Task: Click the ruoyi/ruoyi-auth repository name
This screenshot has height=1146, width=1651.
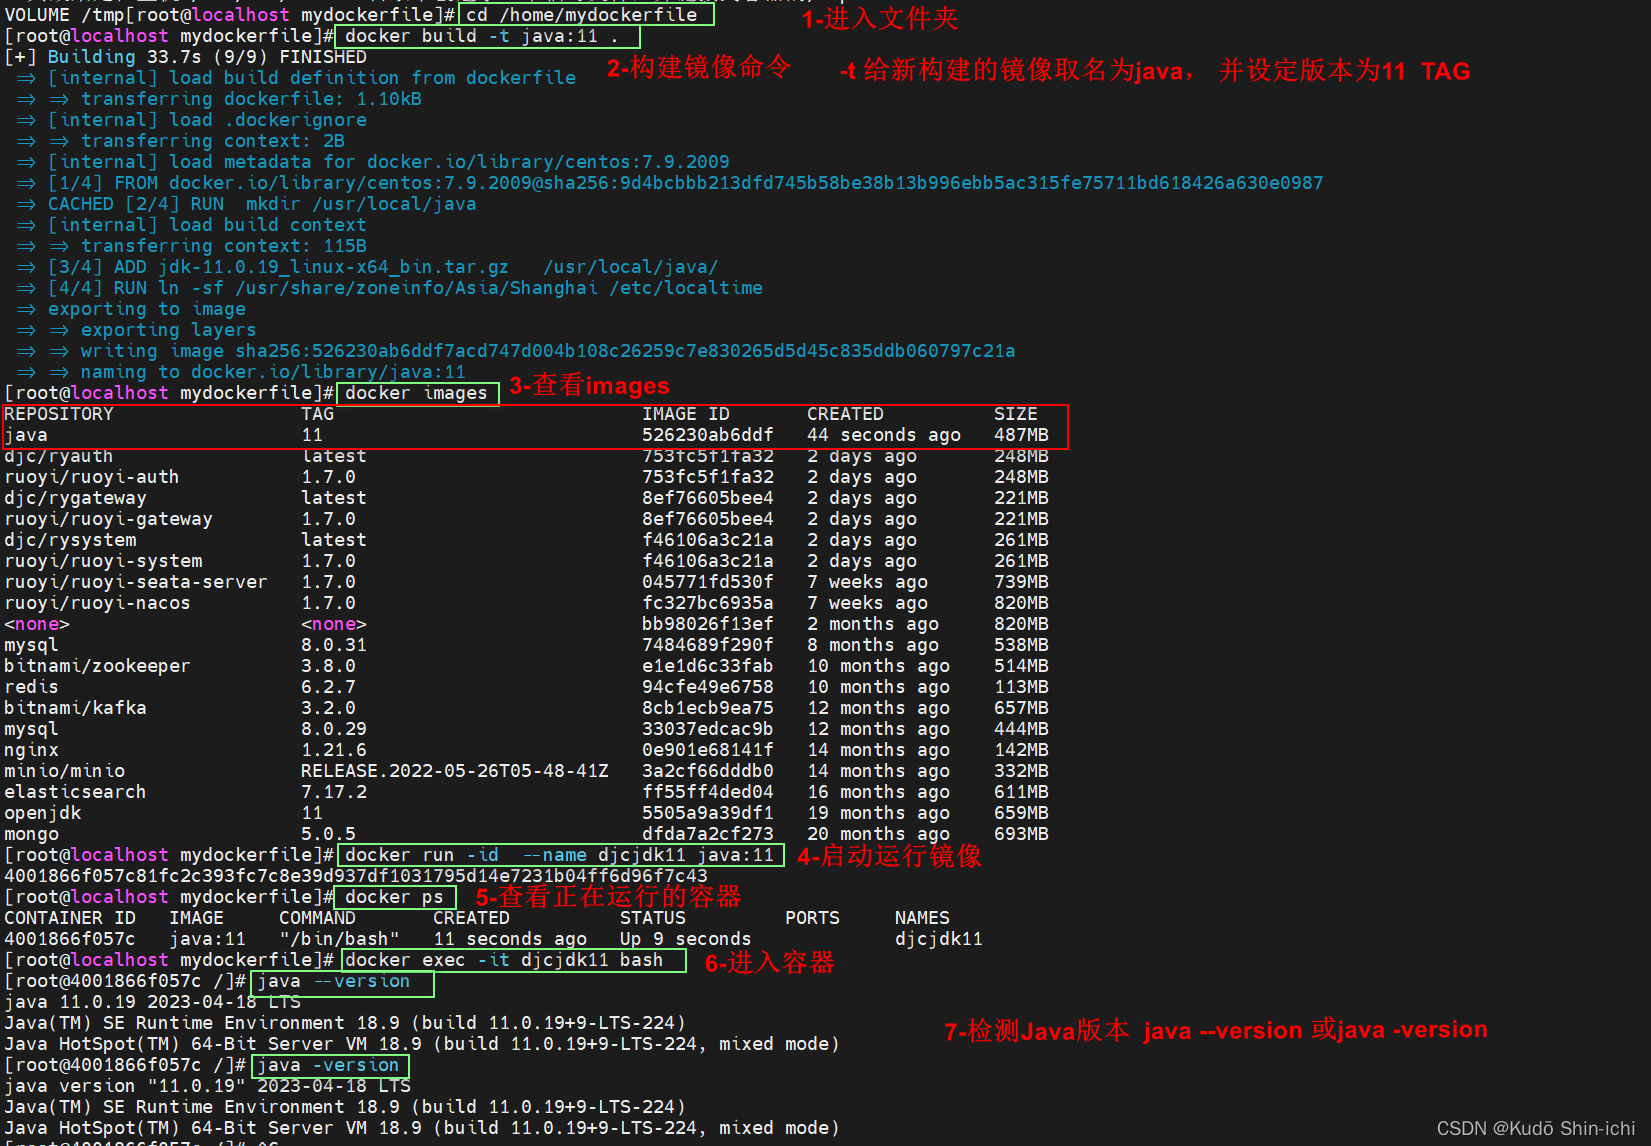Action: (92, 477)
